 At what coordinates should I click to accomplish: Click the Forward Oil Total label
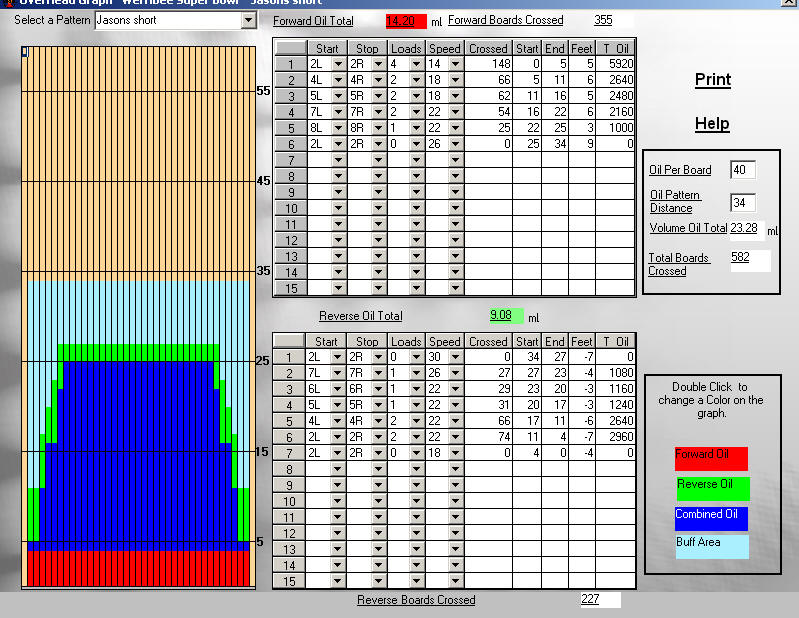[x=313, y=21]
